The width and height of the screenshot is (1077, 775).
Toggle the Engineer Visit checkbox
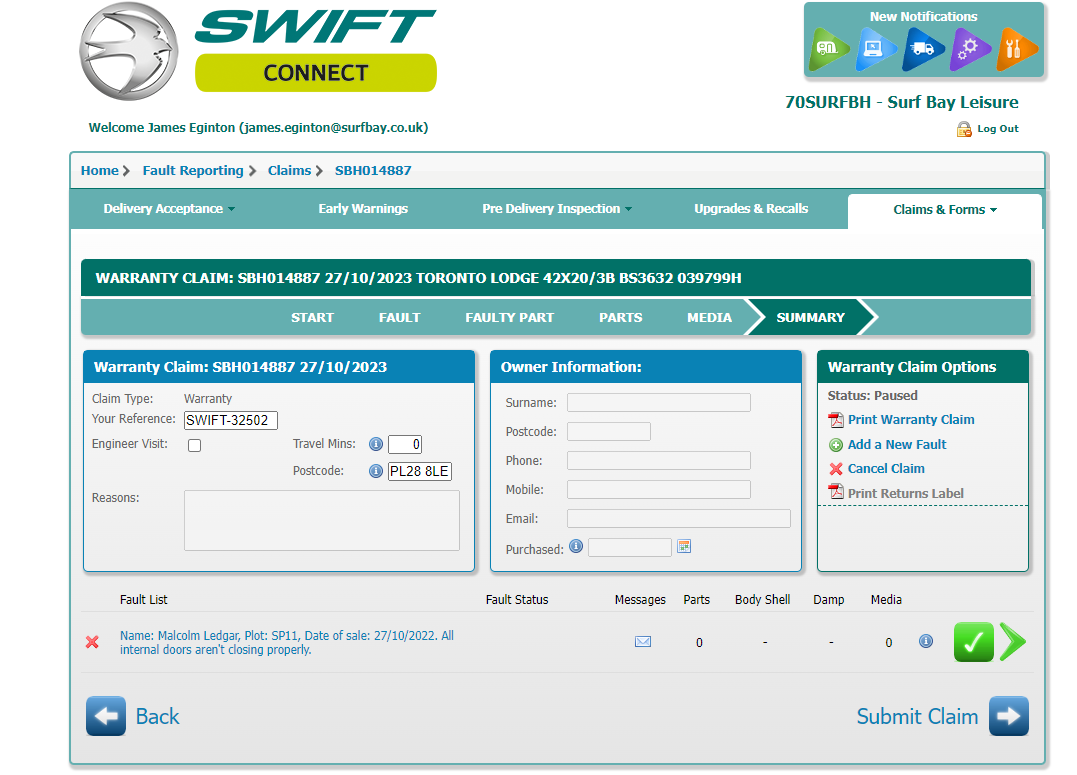194,445
